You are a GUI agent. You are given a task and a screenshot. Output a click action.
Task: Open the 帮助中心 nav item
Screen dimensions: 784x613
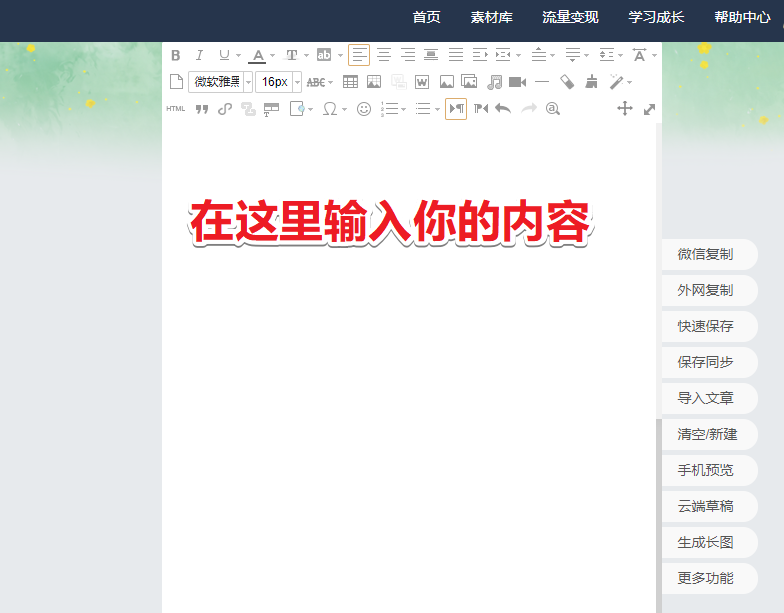point(742,17)
